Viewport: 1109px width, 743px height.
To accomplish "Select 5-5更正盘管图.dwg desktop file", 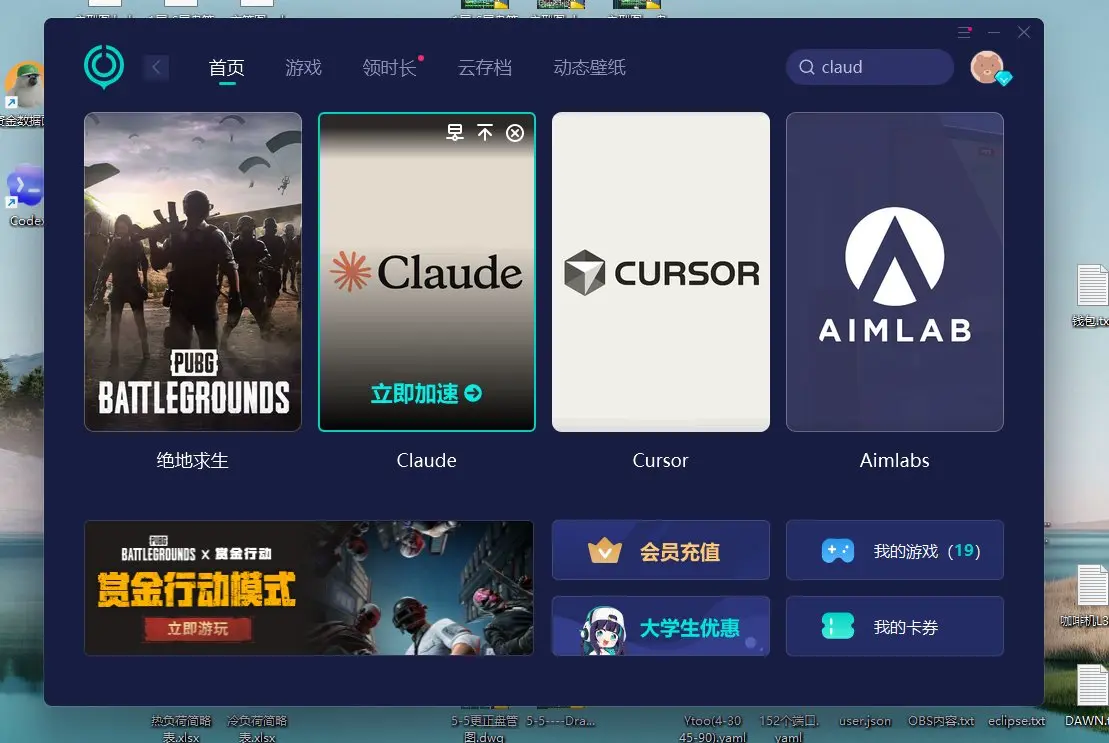I will pos(484,728).
